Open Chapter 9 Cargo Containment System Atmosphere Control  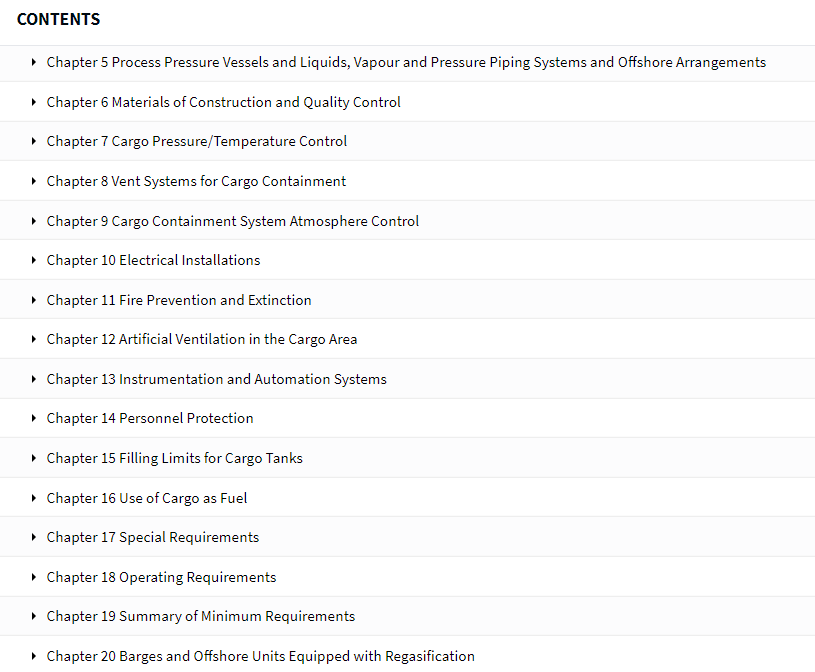click(232, 221)
